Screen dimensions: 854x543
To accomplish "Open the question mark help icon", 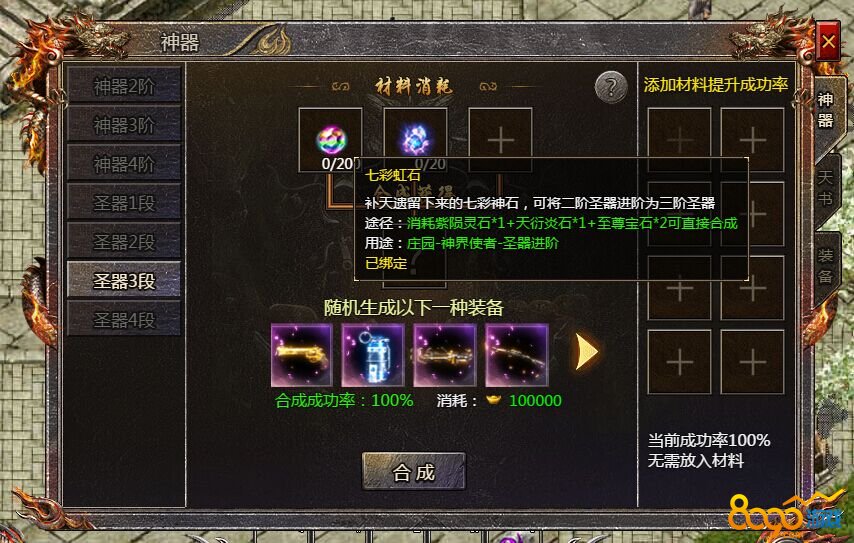I will click(611, 86).
